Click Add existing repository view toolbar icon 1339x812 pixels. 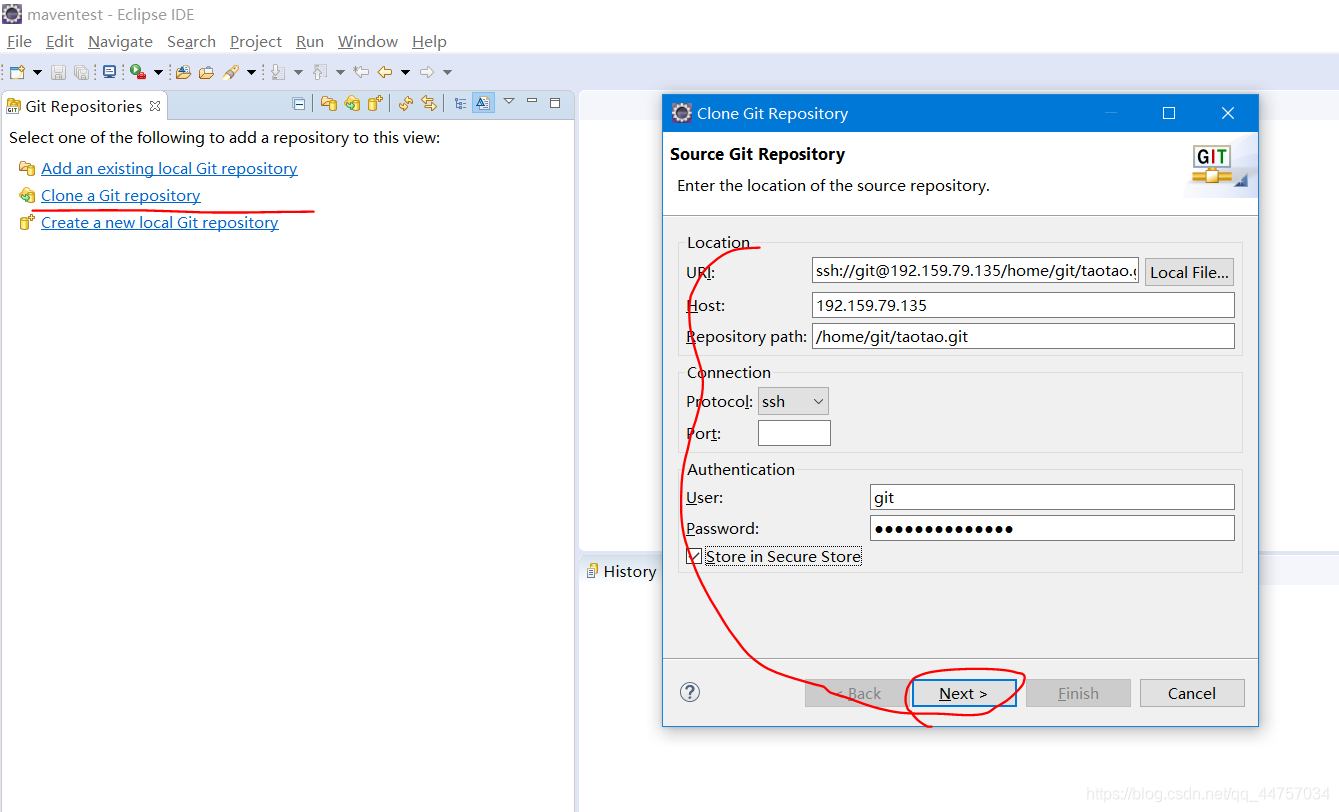(x=329, y=103)
